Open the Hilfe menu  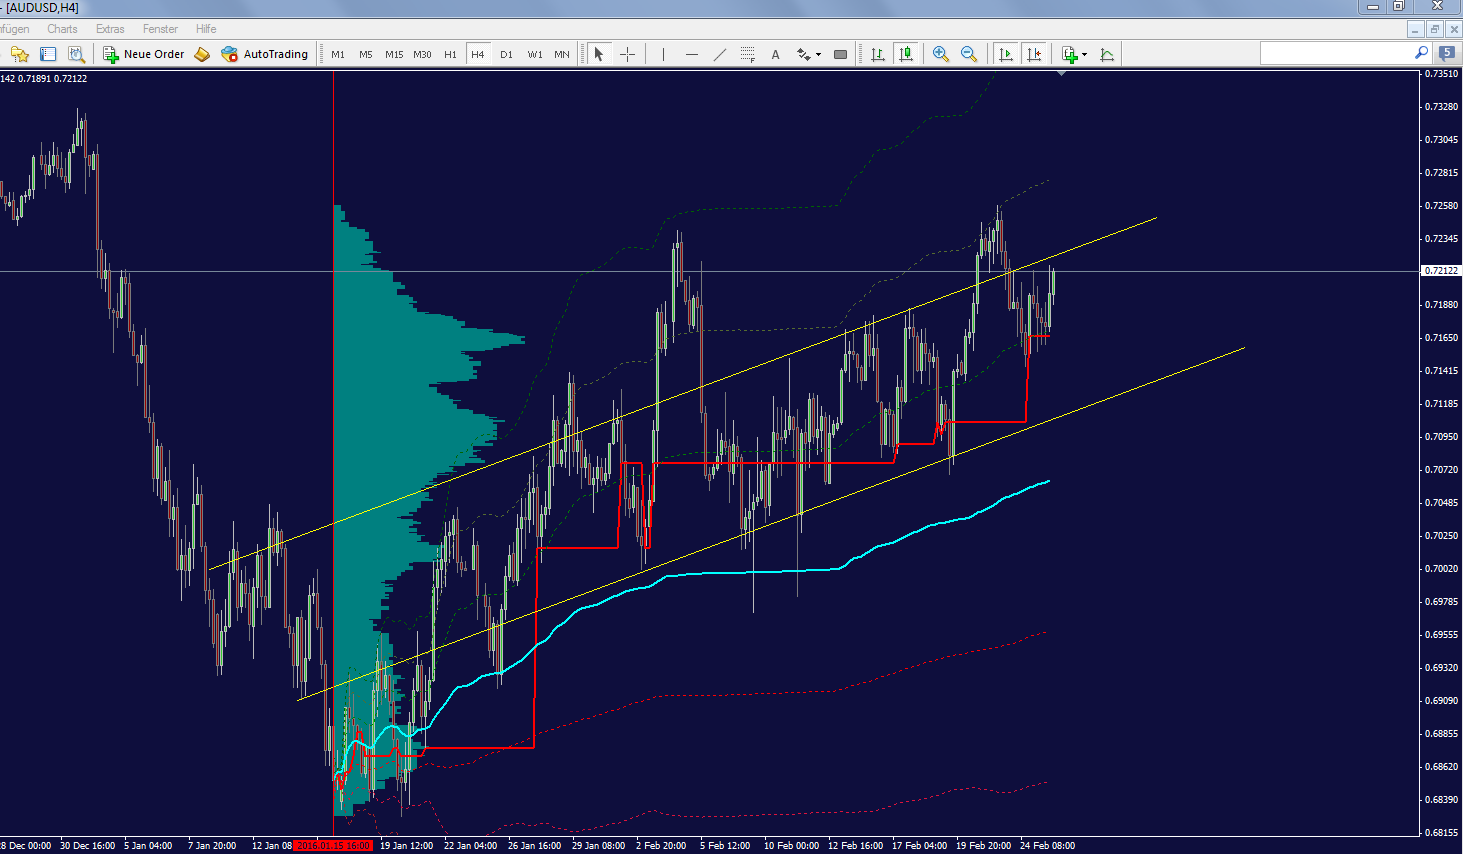click(206, 29)
